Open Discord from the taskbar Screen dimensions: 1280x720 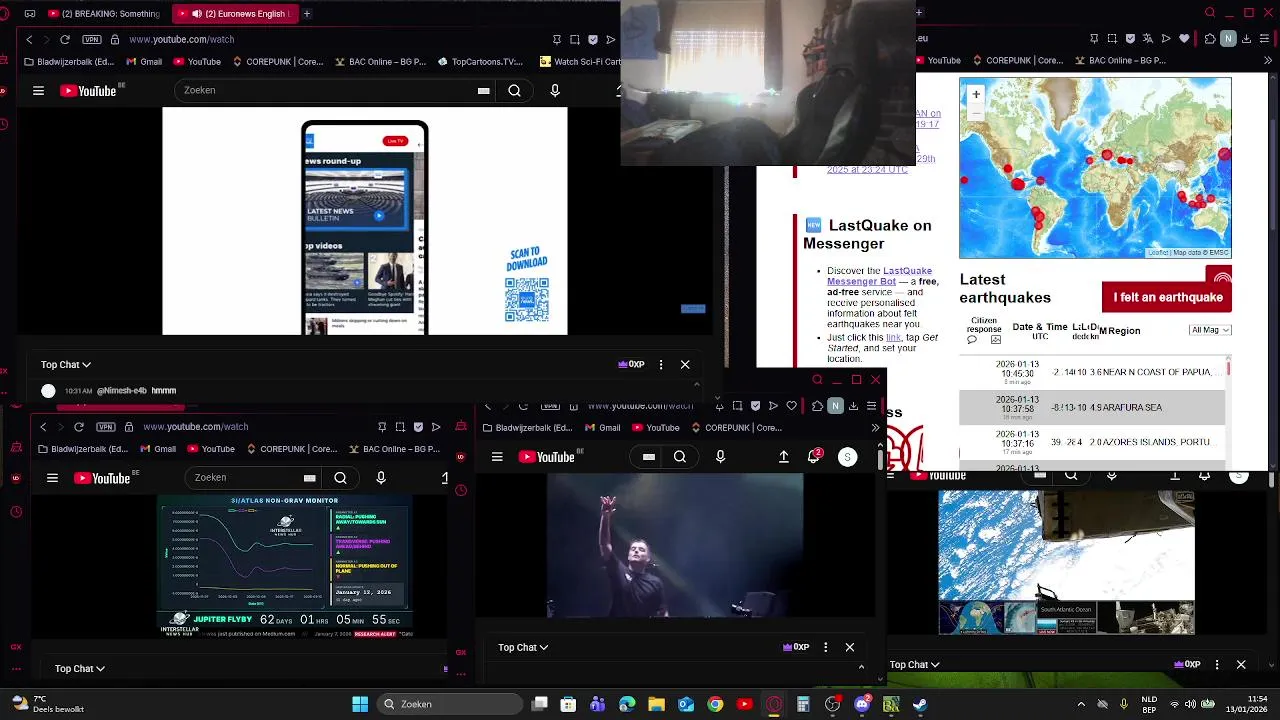[x=862, y=704]
